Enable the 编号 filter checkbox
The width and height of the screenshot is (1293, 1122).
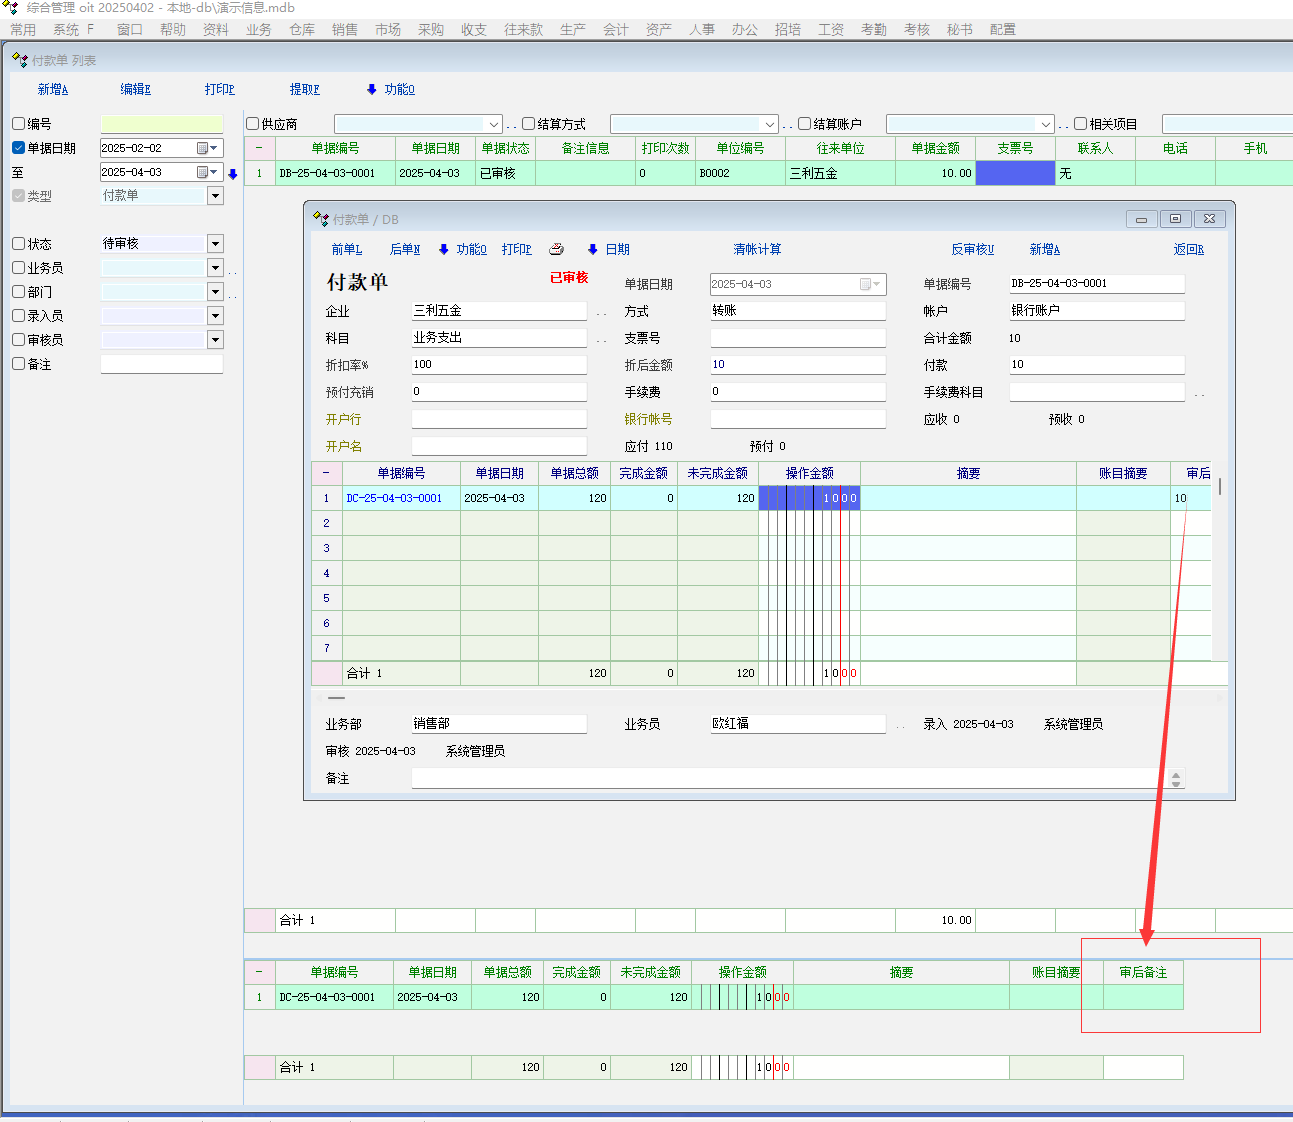(19, 124)
